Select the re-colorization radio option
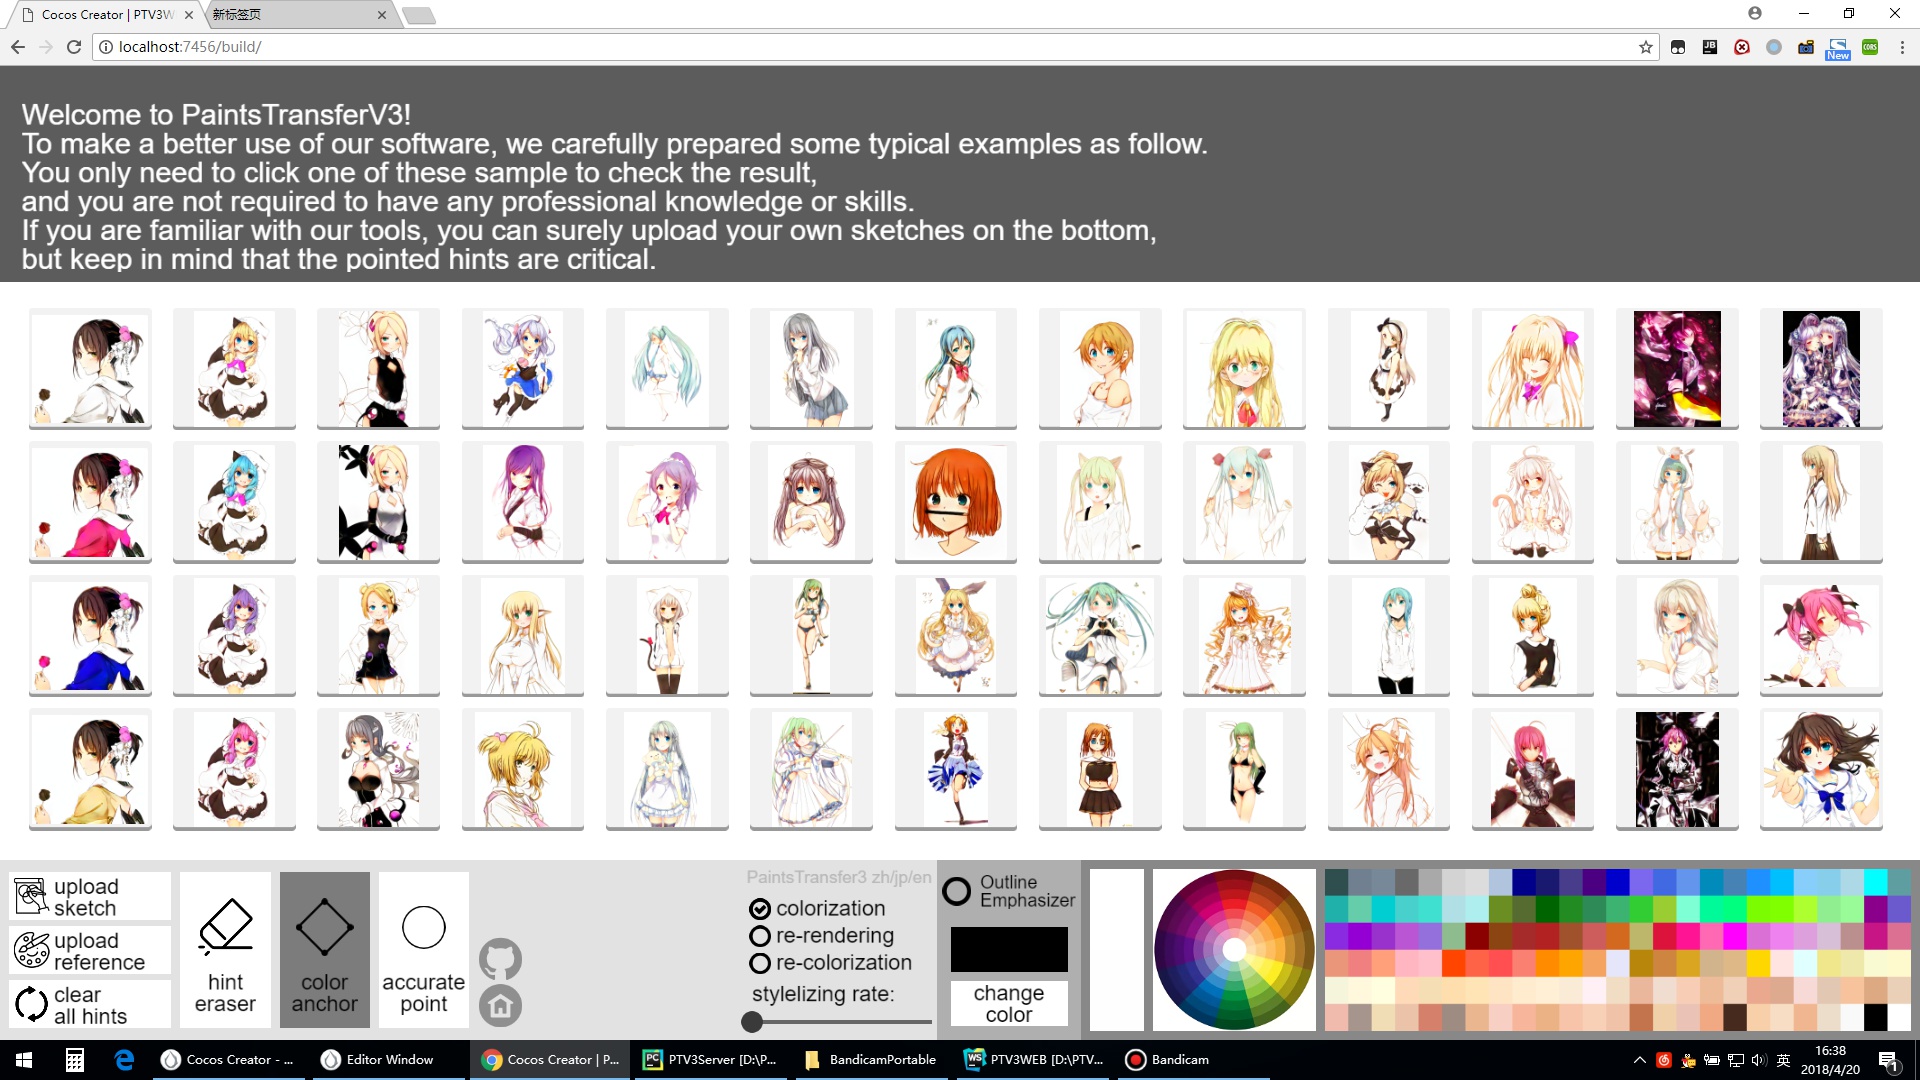This screenshot has width=1920, height=1080. click(760, 963)
